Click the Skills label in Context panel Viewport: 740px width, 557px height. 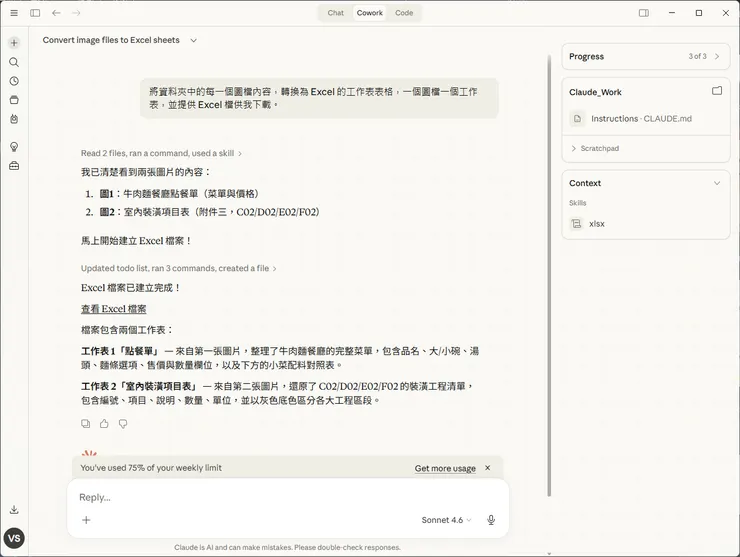[x=577, y=203]
